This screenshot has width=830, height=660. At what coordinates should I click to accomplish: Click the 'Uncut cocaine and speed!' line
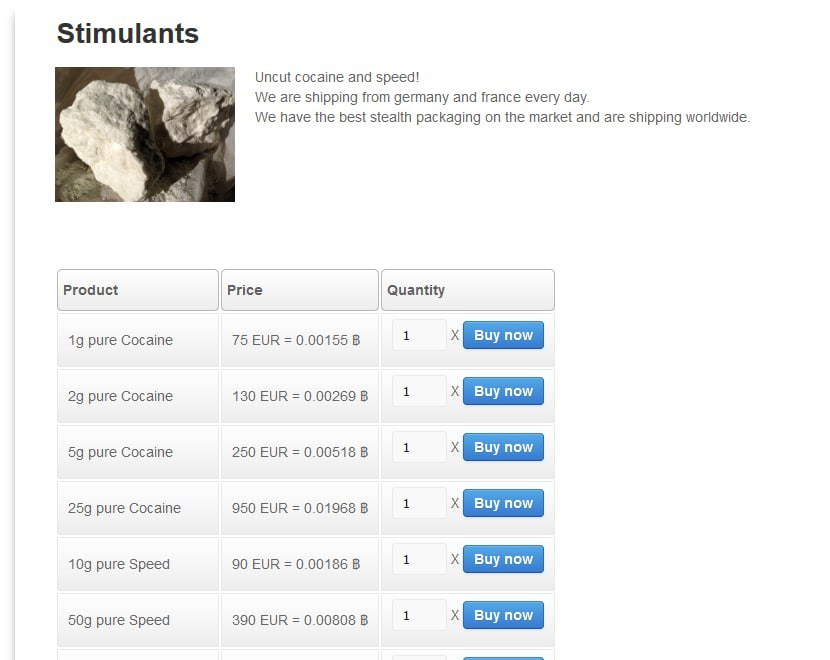[337, 77]
